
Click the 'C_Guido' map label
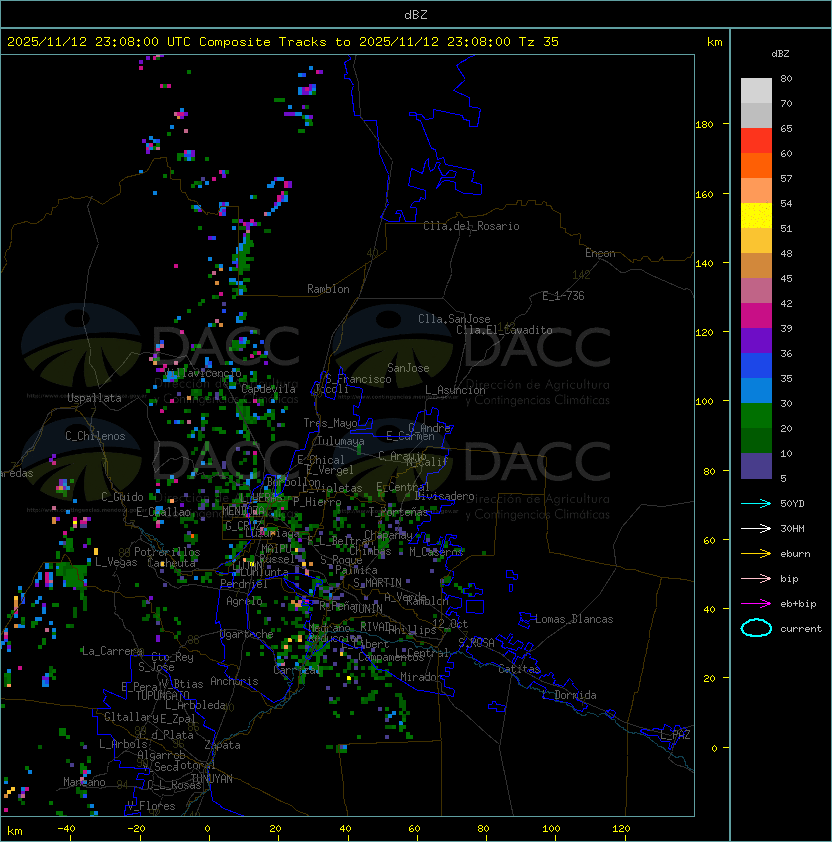(x=122, y=497)
